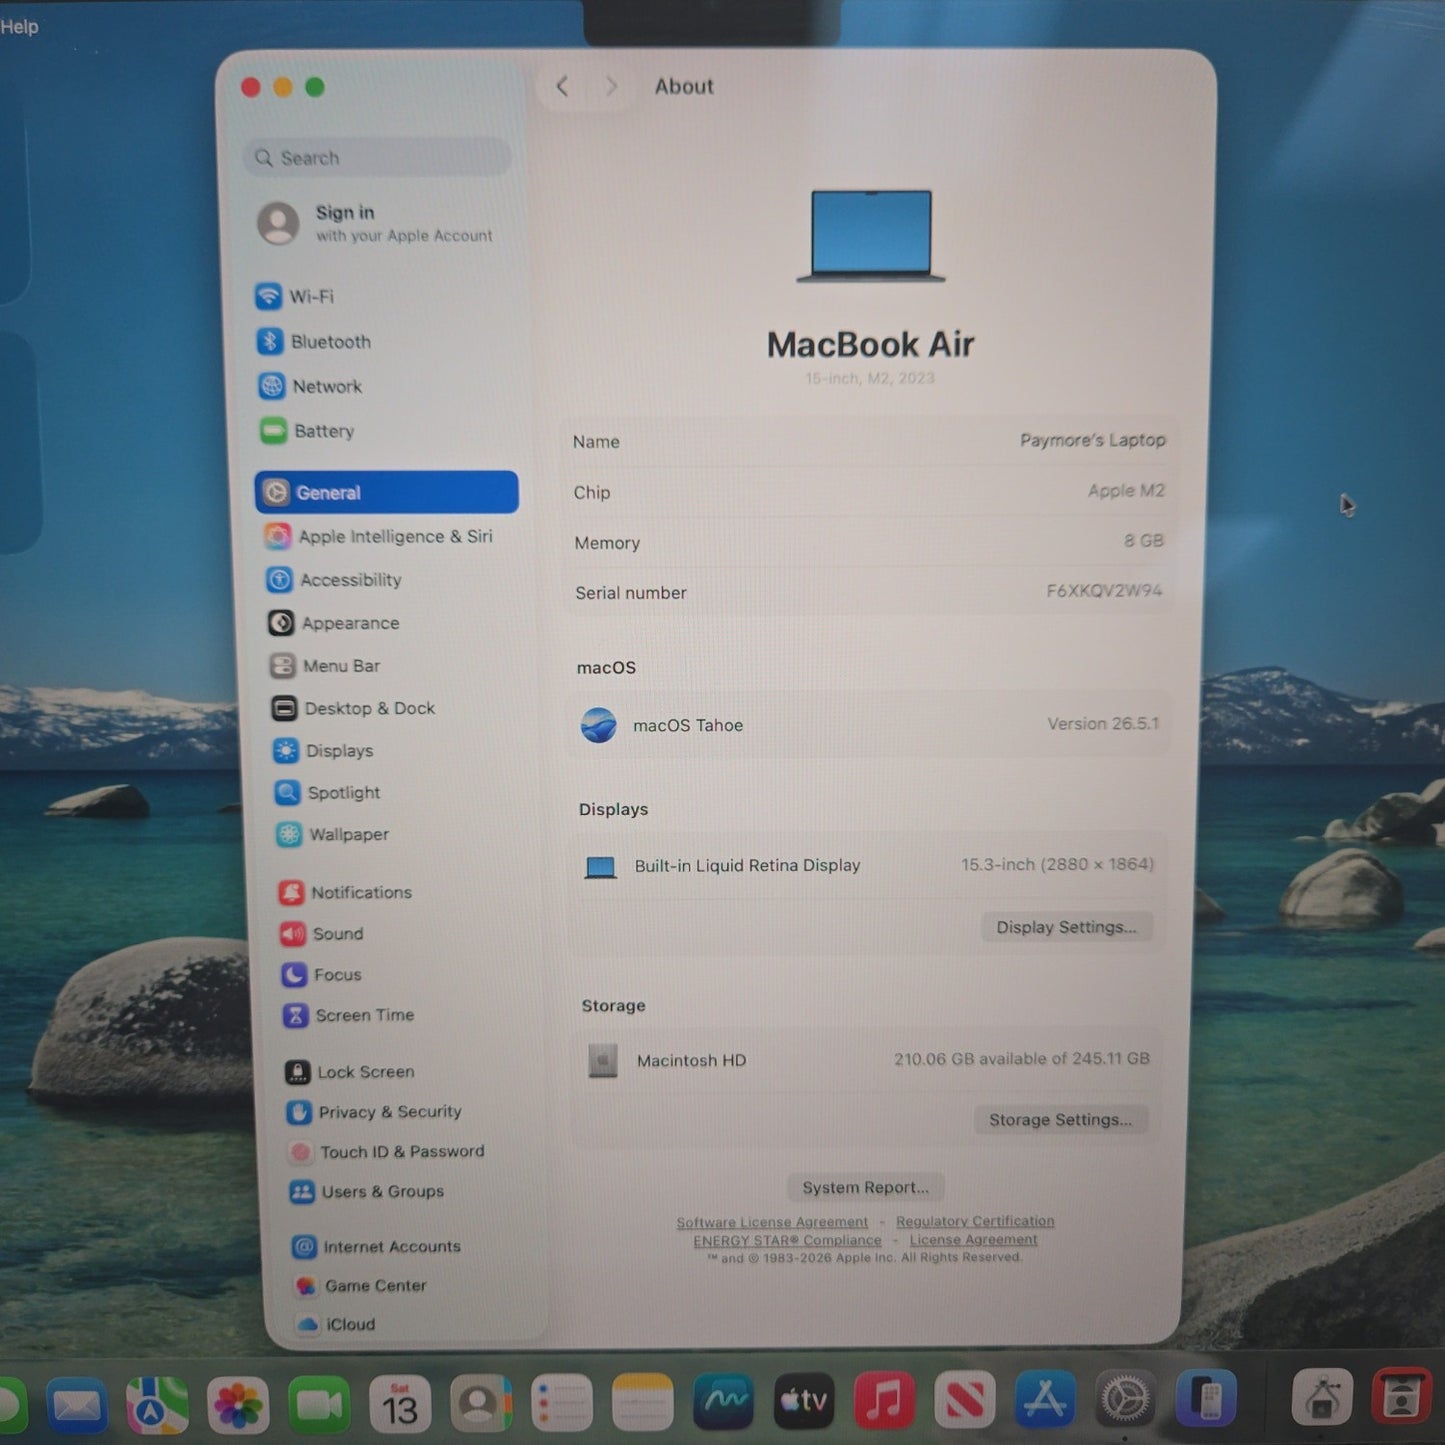Open Focus settings
Image resolution: width=1445 pixels, height=1445 pixels.
[322, 974]
